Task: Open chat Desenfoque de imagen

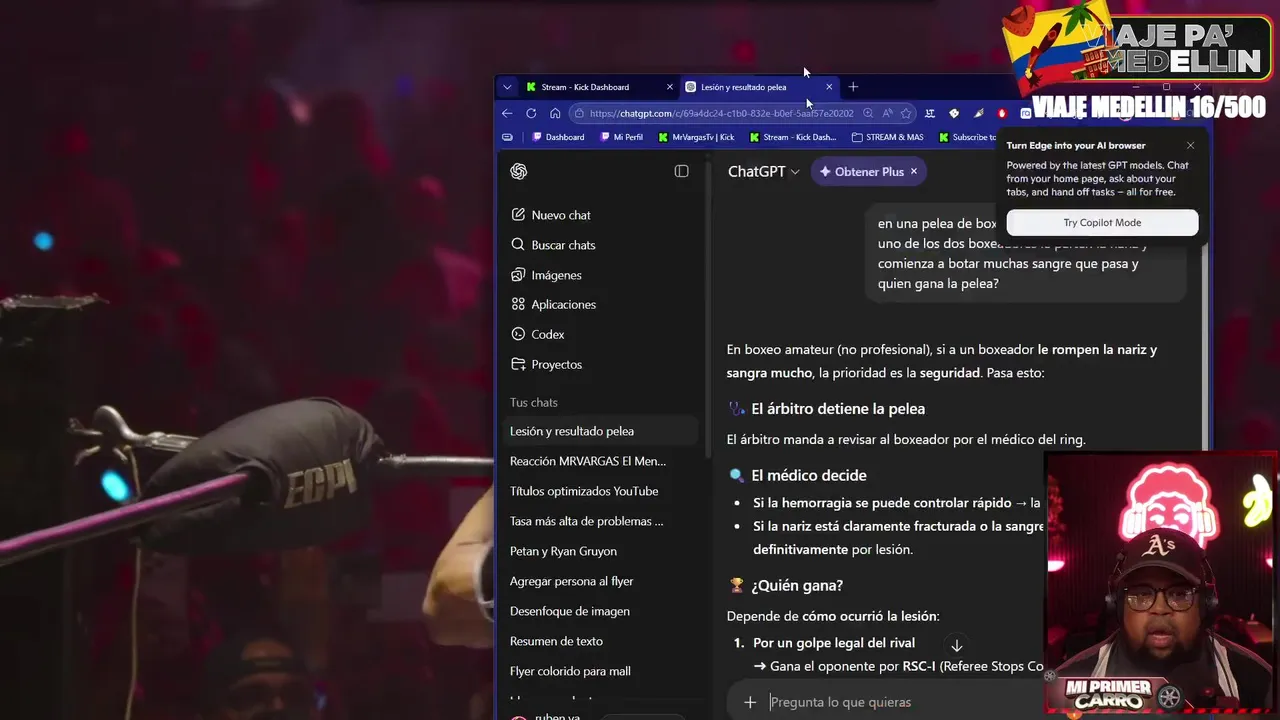Action: [x=600, y=611]
